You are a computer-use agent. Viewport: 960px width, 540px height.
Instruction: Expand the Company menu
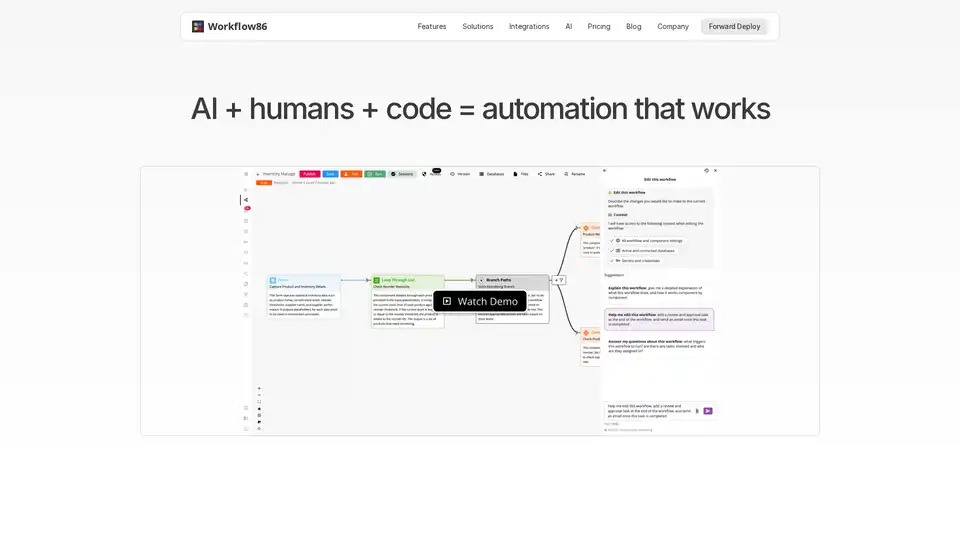[673, 27]
